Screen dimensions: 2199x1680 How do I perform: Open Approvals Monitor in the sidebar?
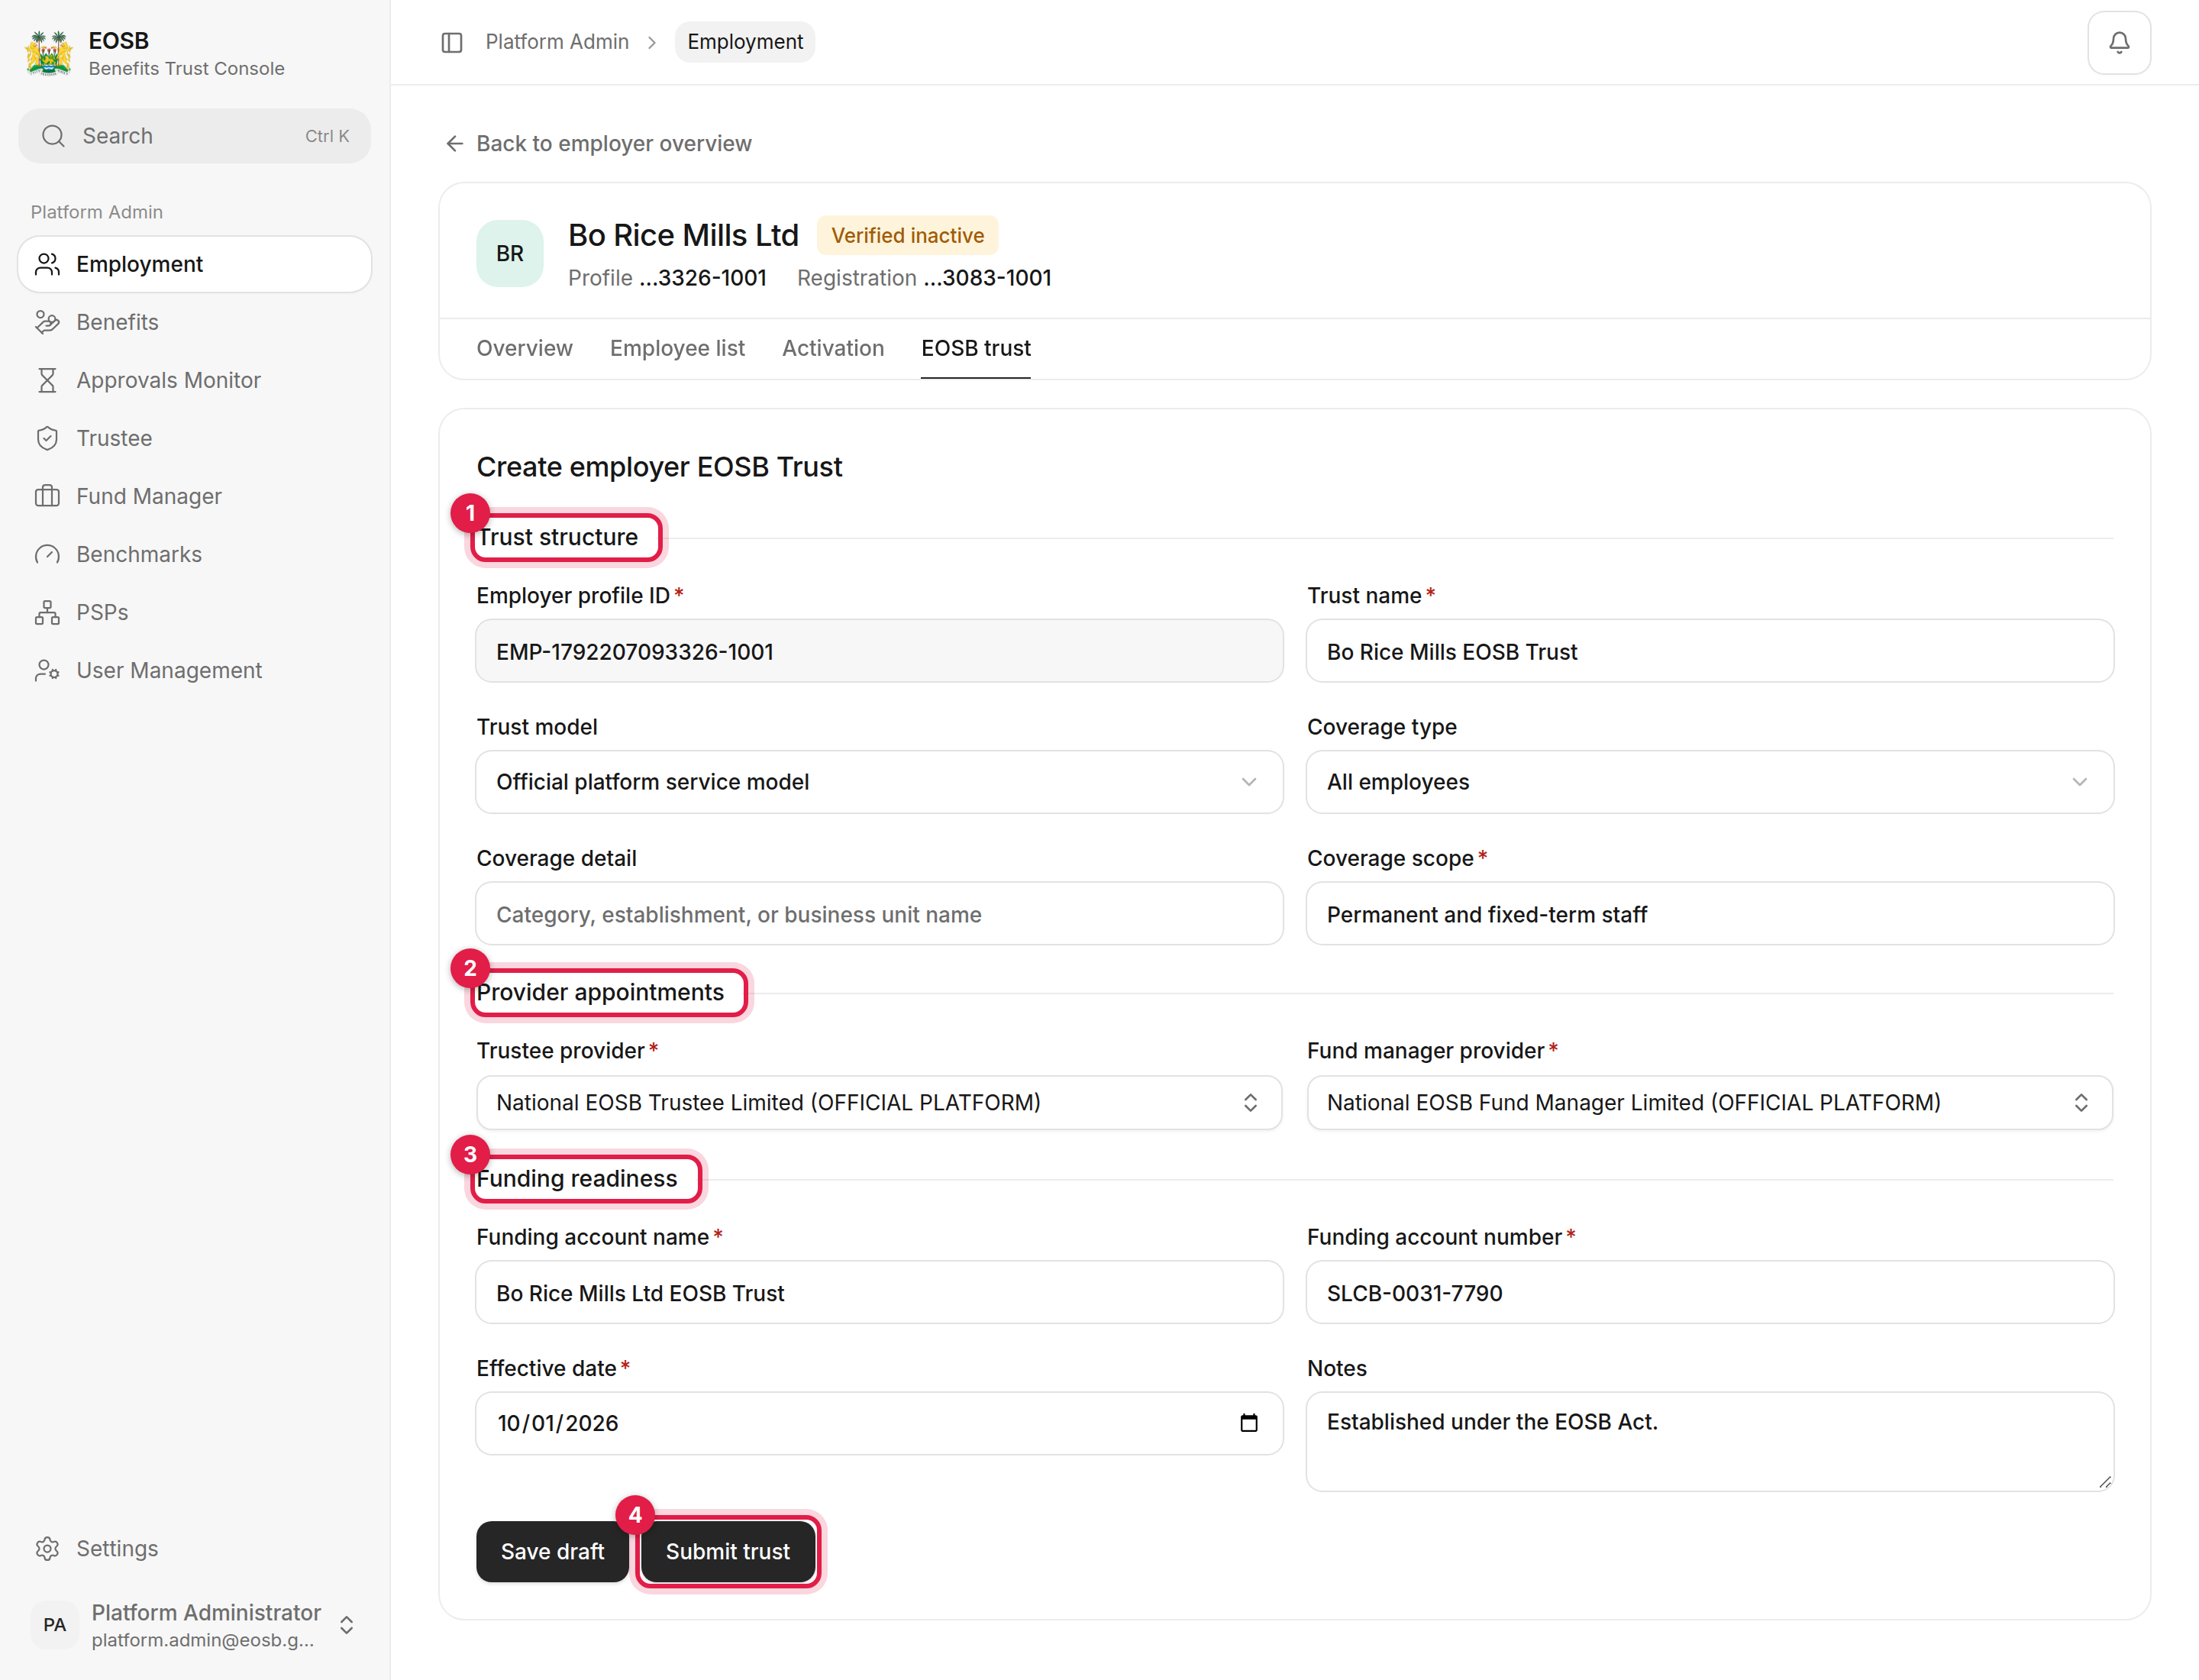194,380
